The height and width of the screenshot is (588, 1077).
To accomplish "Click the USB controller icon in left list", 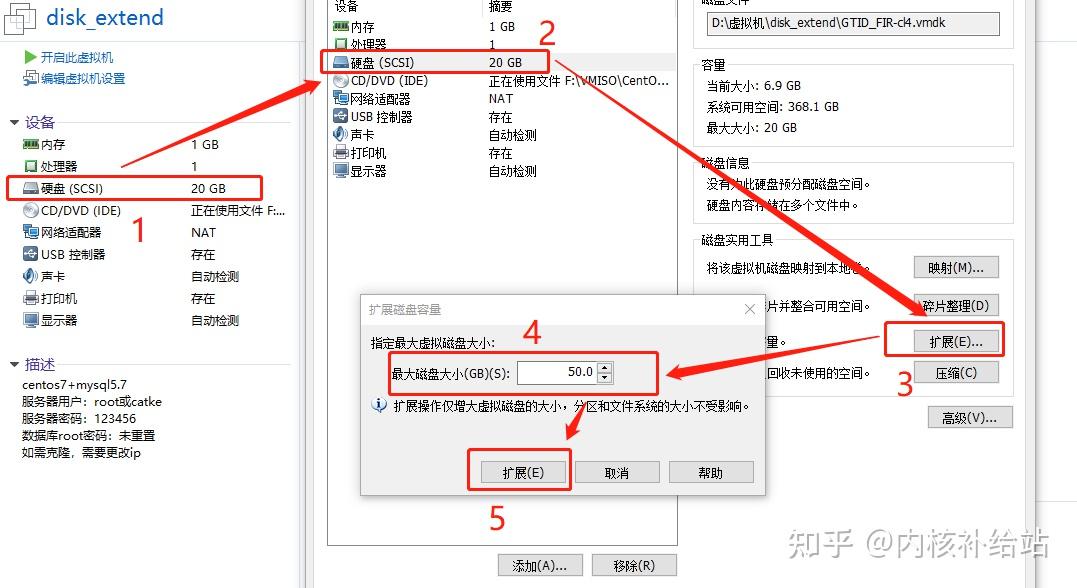I will (x=30, y=254).
